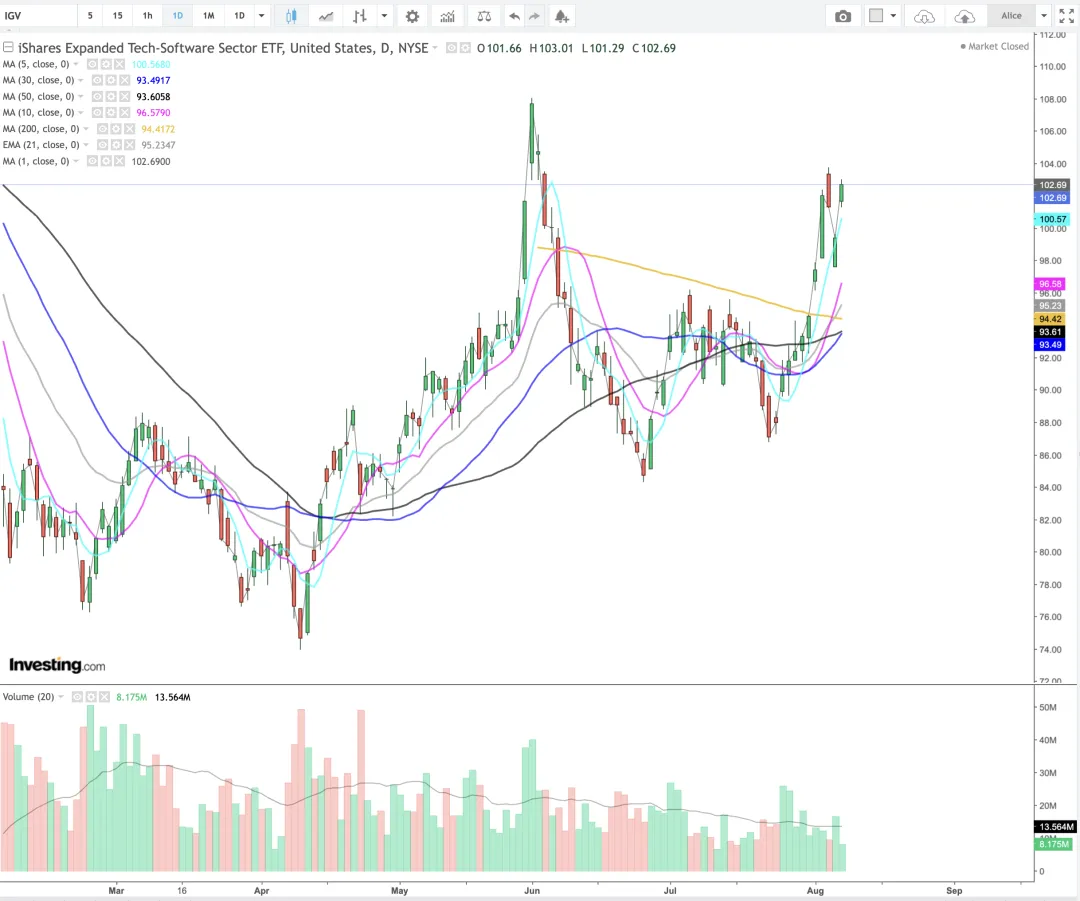Remove the EMA (21, close, 0) indicator
Screen dimensions: 1080x901
129,145
